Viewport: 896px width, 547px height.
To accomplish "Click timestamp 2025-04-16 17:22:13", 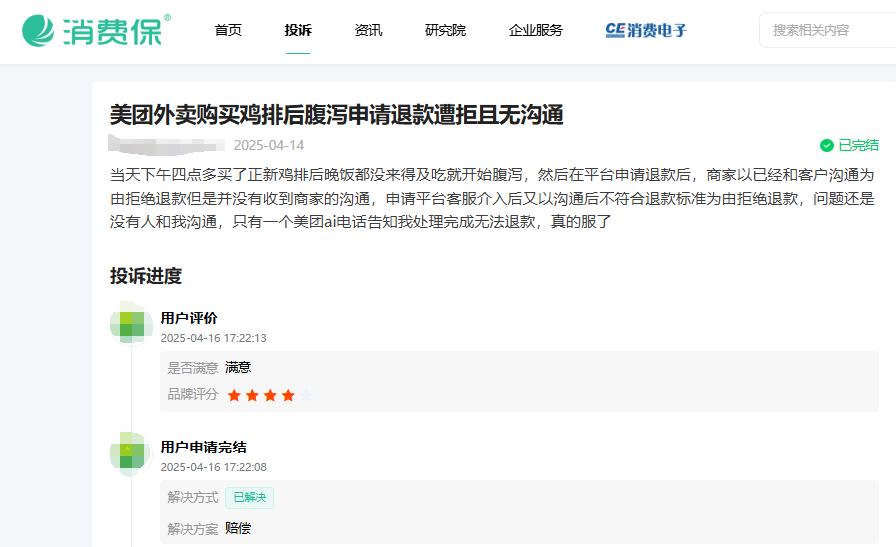I will coord(214,338).
